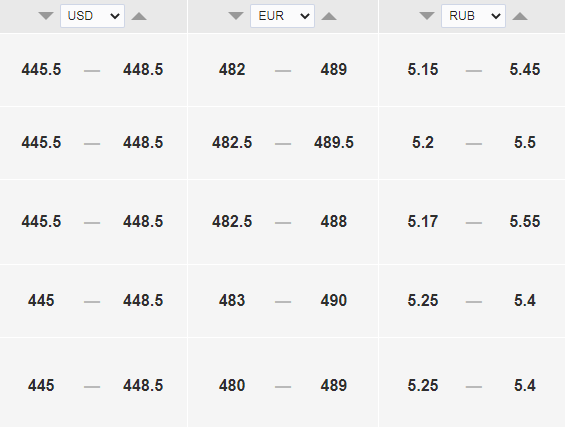Click the 483 EUR buy rate
The image size is (565, 427).
(232, 301)
